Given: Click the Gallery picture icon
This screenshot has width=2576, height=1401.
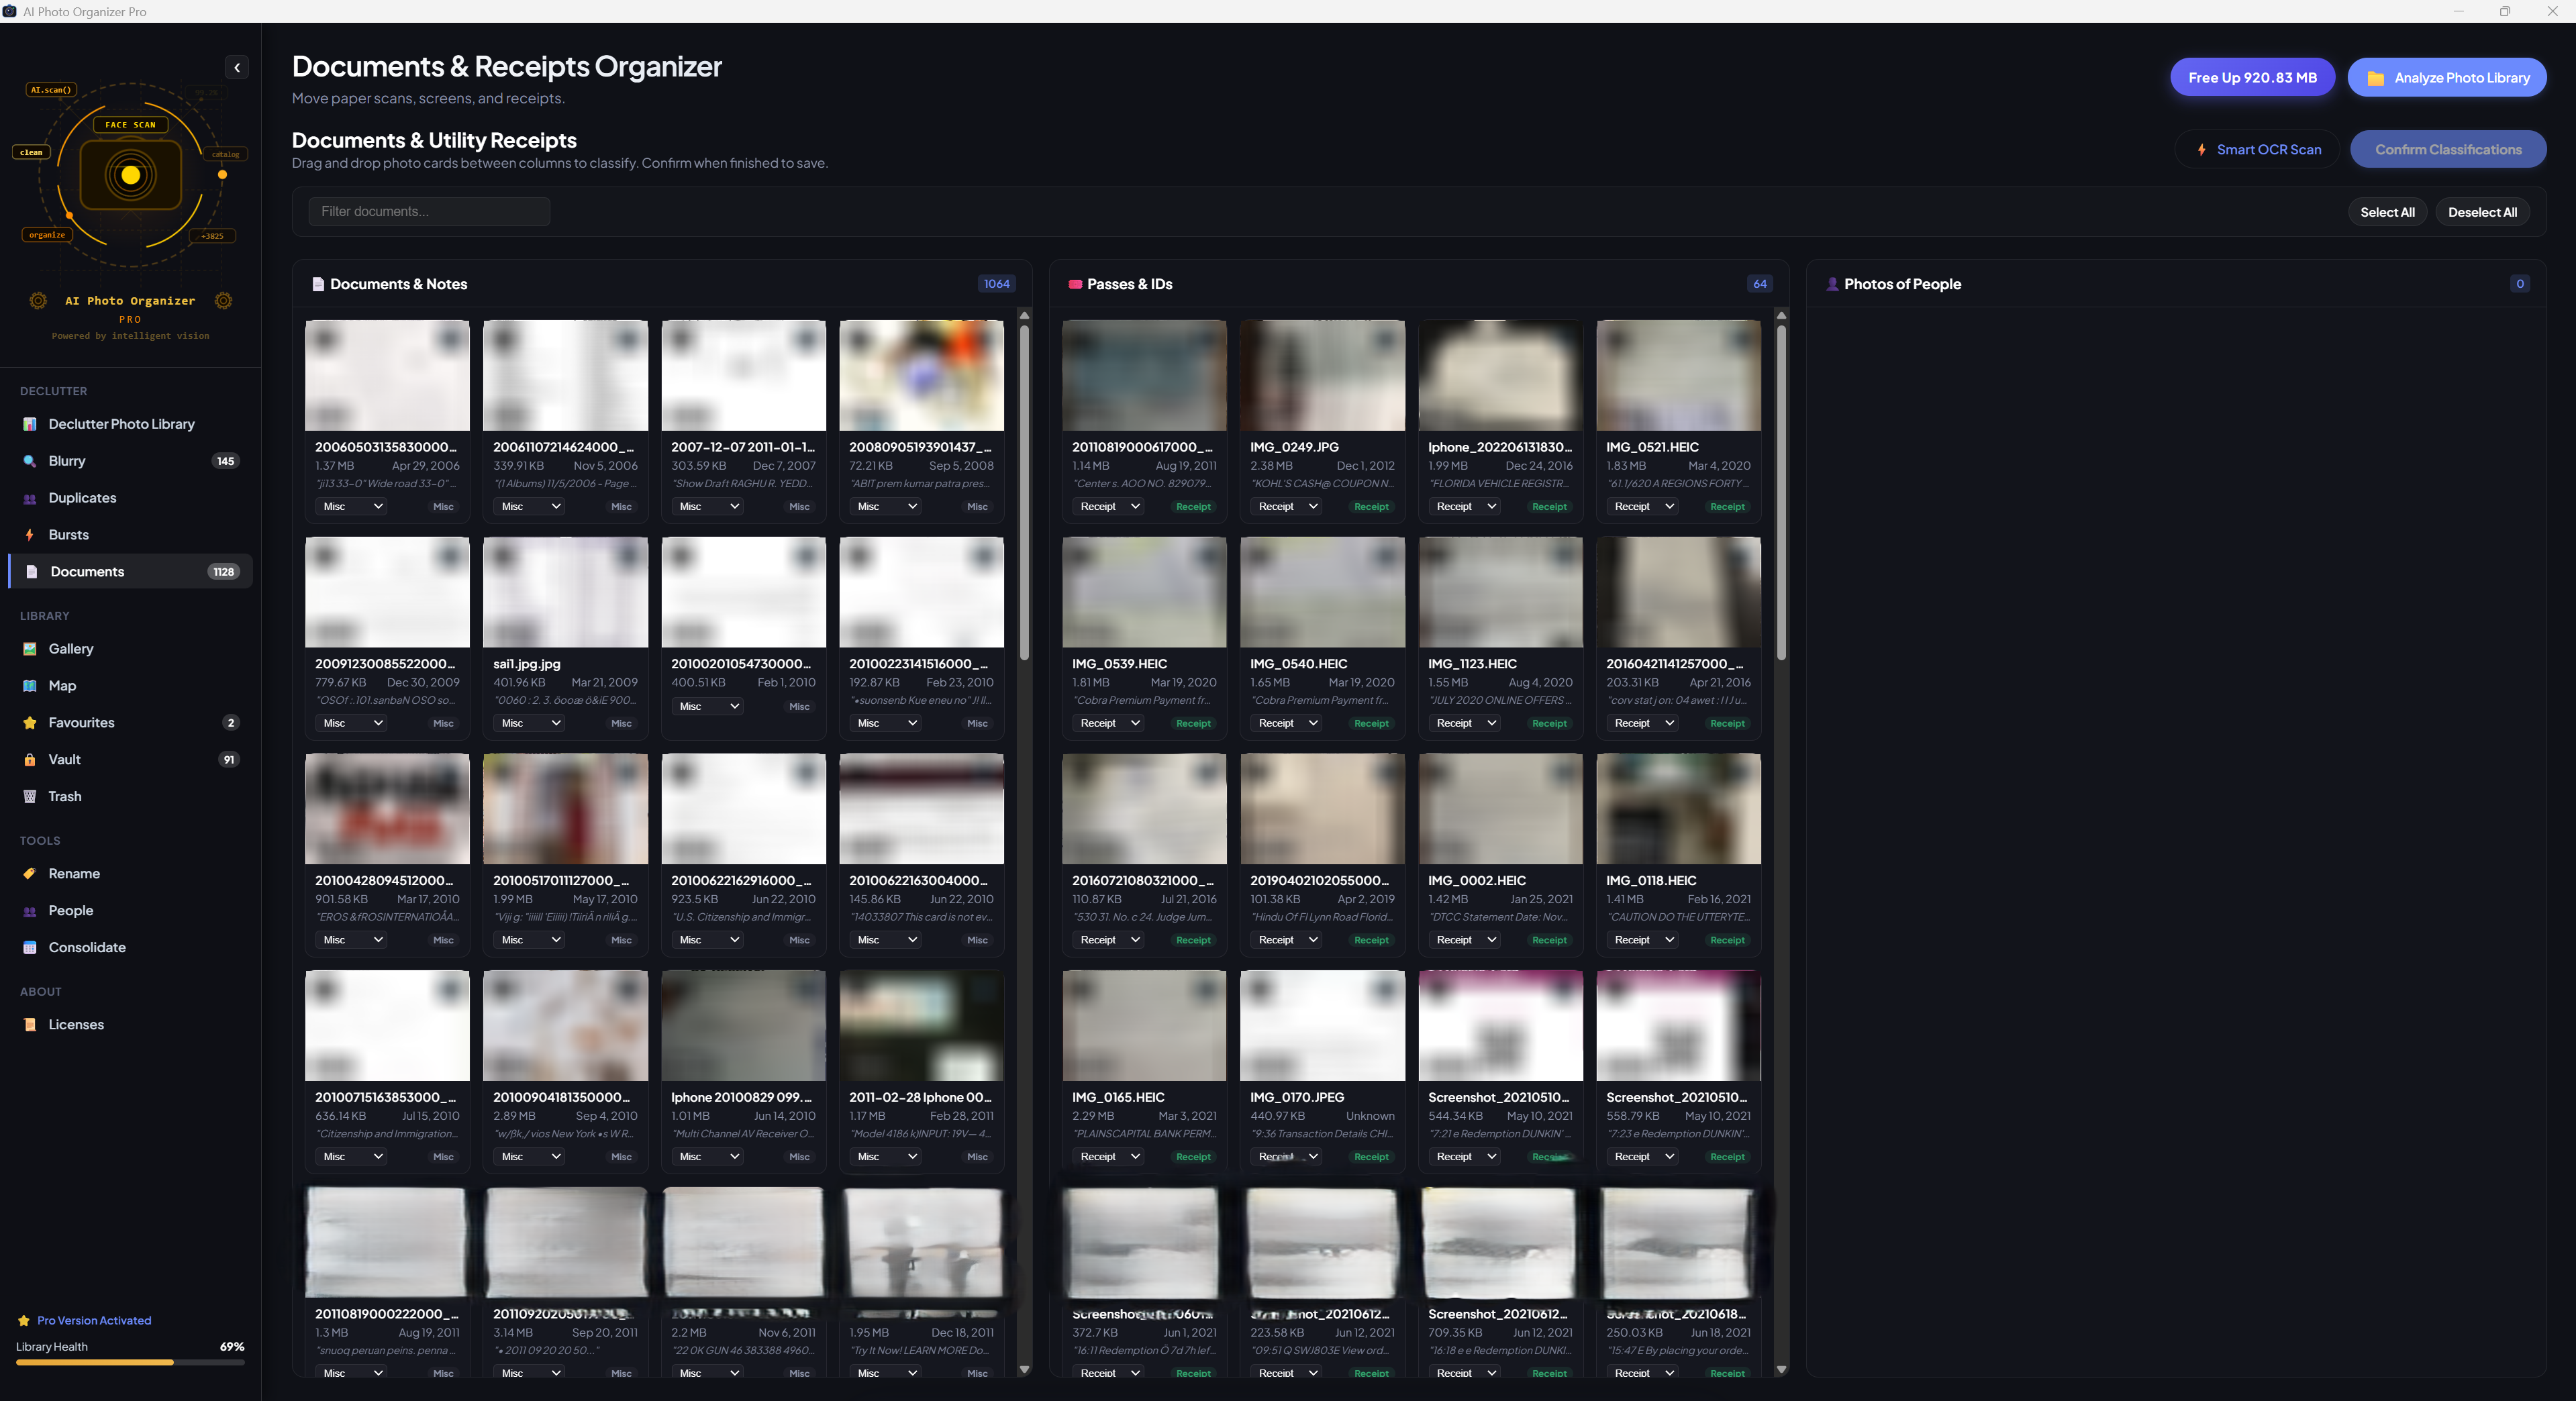Looking at the screenshot, I should pyautogui.click(x=30, y=649).
